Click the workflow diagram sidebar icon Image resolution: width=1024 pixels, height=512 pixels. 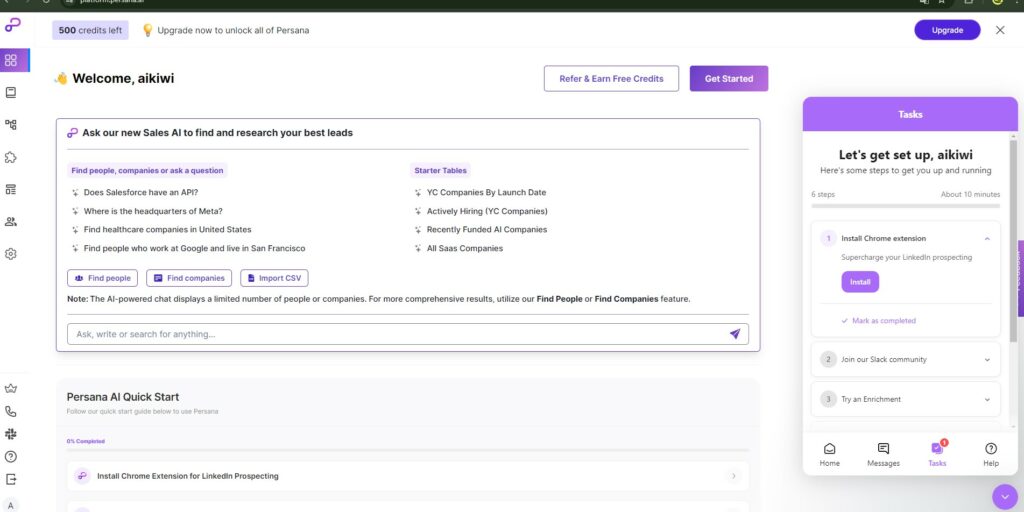coord(10,125)
